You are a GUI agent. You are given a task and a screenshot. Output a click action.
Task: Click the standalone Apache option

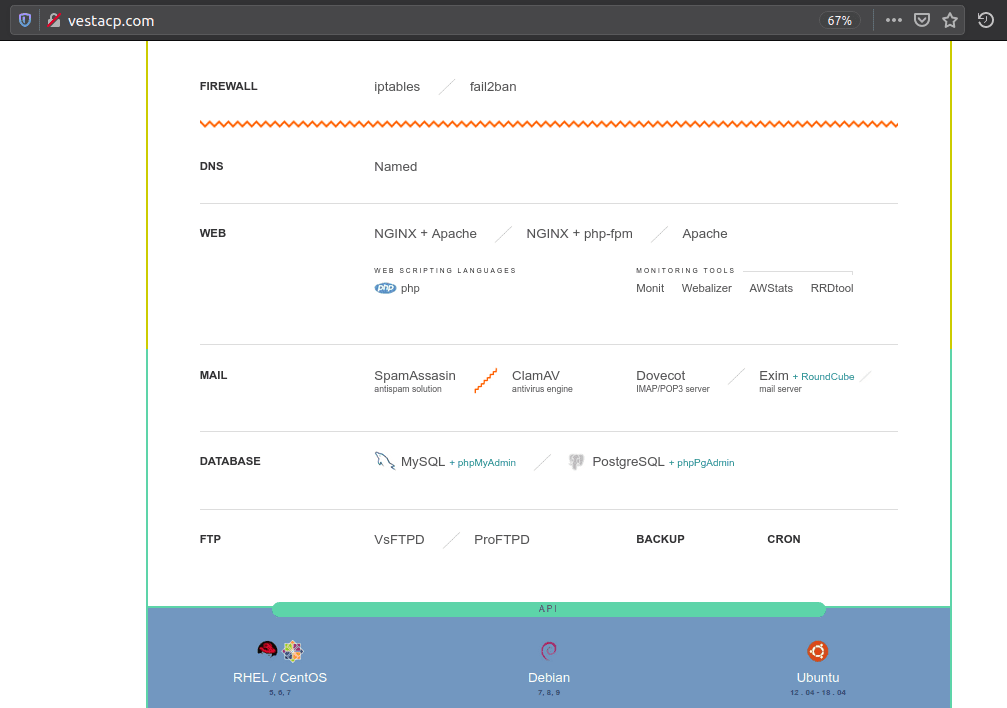pos(705,234)
